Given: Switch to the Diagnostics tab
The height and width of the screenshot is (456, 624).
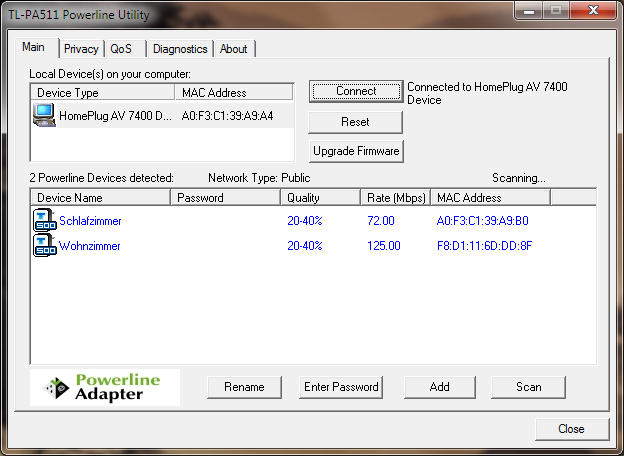Looking at the screenshot, I should (180, 49).
